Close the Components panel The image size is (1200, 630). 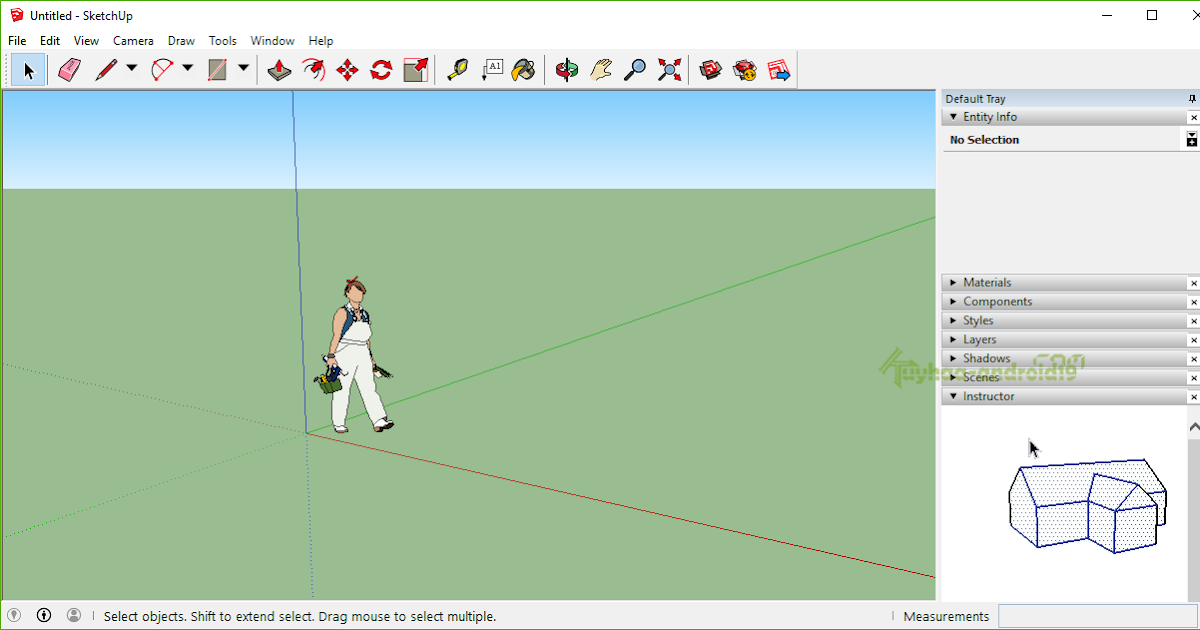click(1193, 302)
